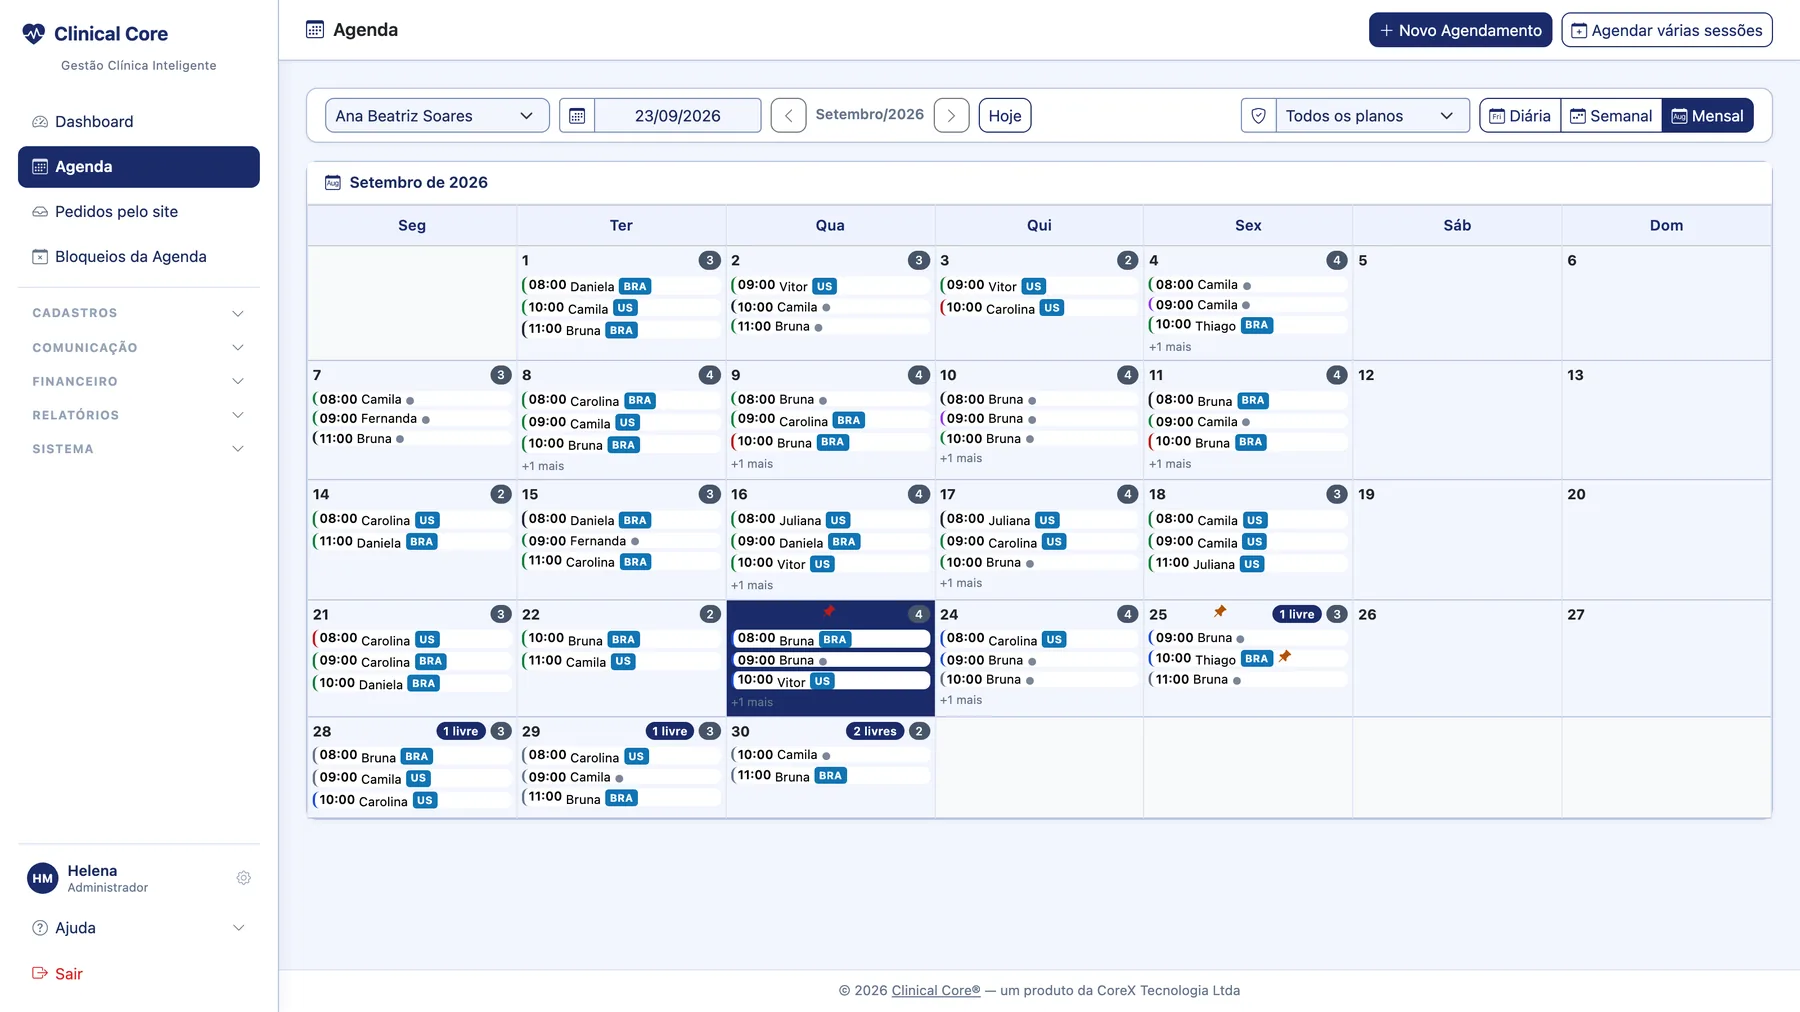Select the Mensal view
The width and height of the screenshot is (1800, 1012).
point(1708,116)
